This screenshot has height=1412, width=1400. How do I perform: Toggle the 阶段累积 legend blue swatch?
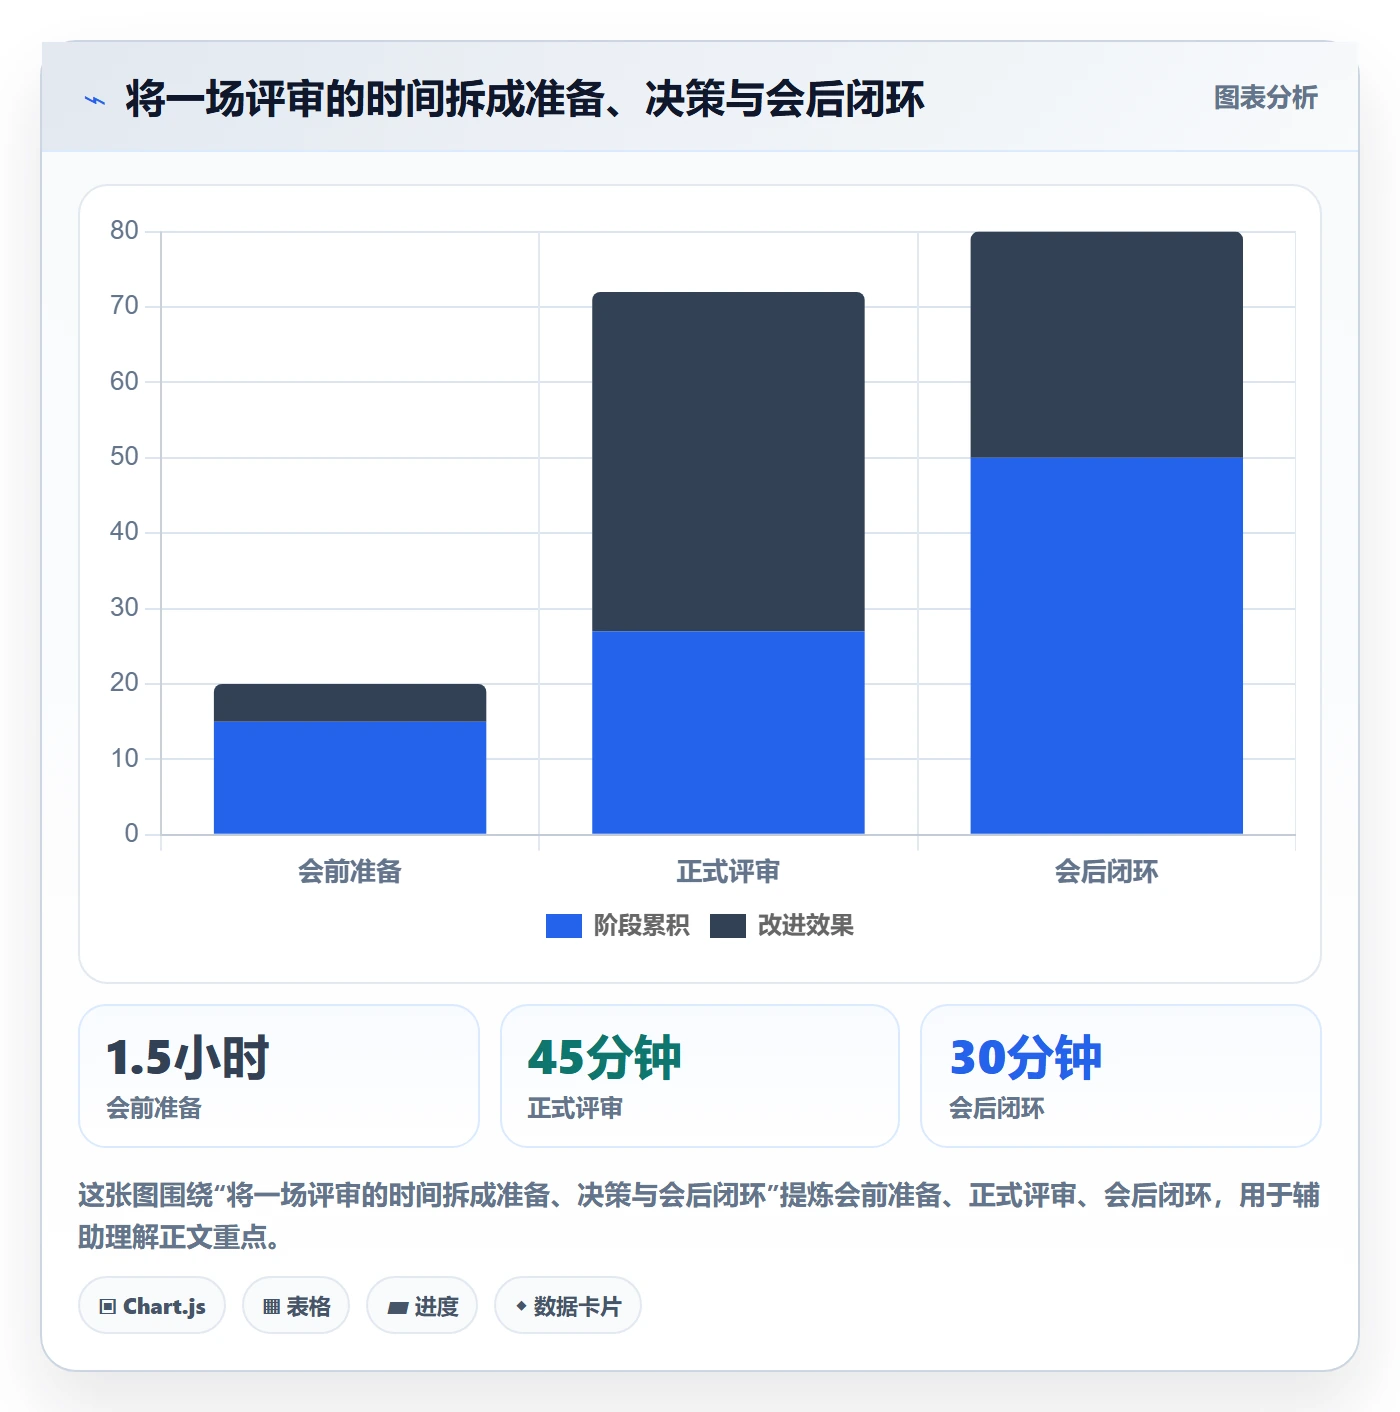click(x=564, y=926)
